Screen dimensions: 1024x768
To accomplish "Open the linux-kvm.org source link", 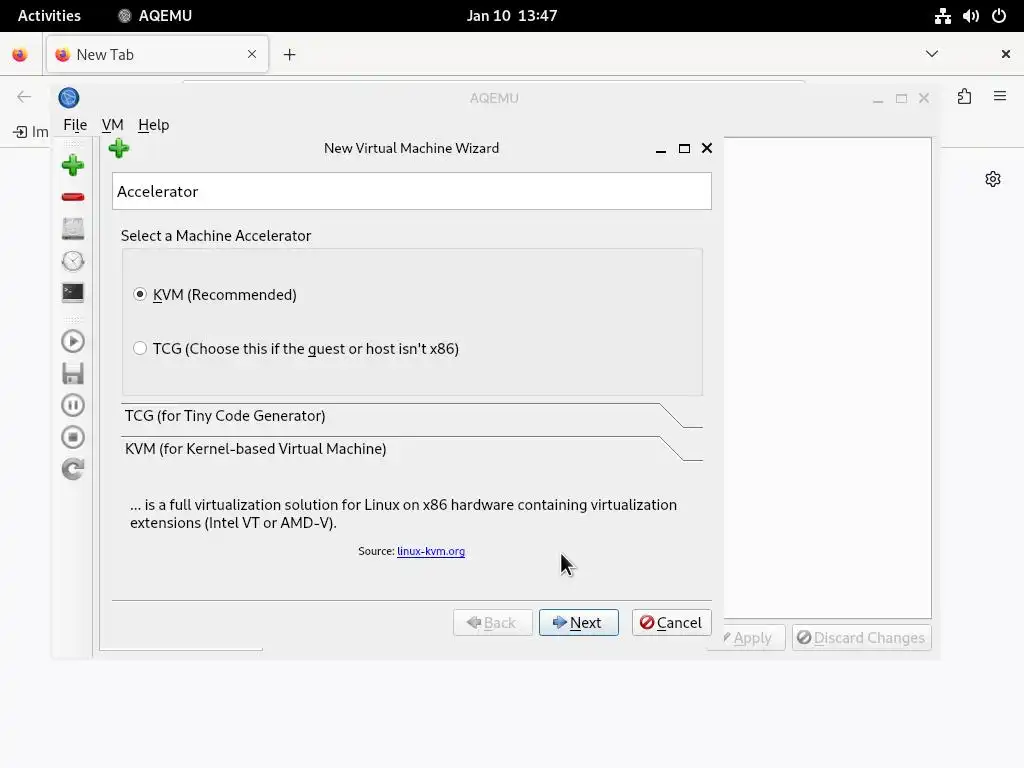I will tap(431, 551).
